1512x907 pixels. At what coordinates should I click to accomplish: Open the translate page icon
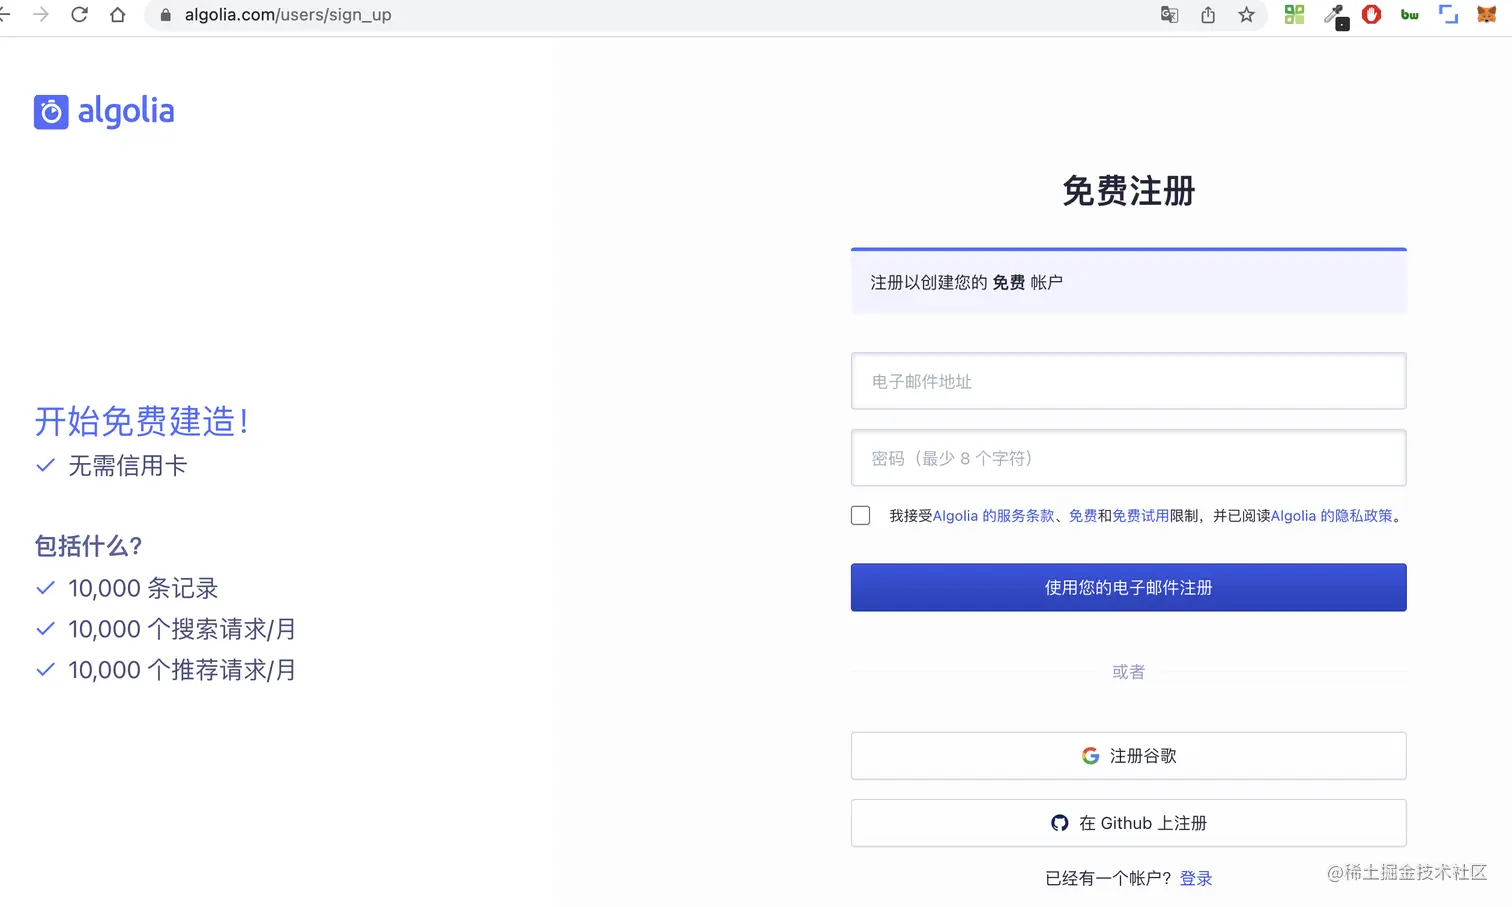coord(1169,15)
